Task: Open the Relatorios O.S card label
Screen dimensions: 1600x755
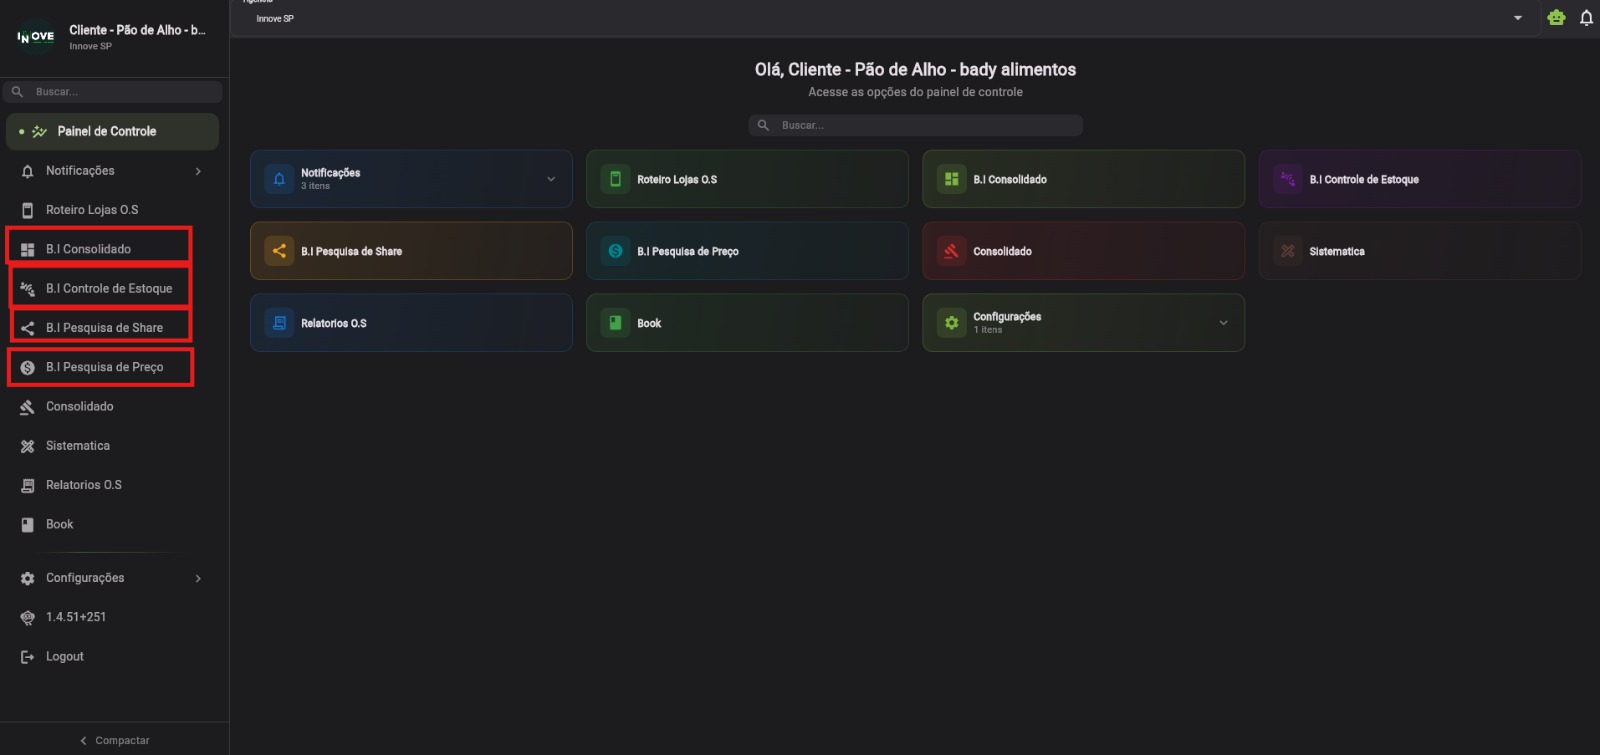Action: (x=334, y=324)
